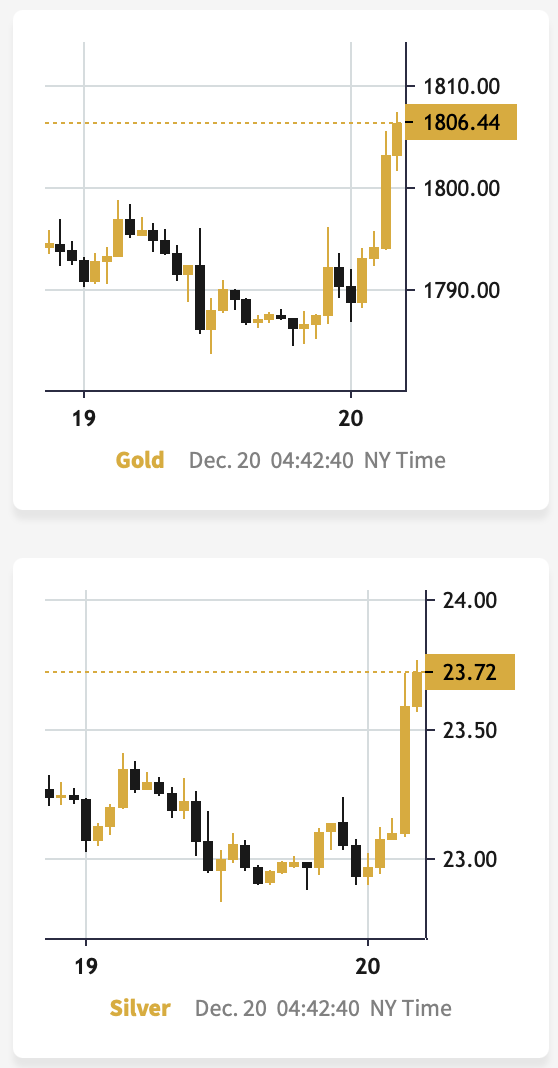The width and height of the screenshot is (558, 1068).
Task: Click the 23.50 silver axis label
Action: pos(470,730)
